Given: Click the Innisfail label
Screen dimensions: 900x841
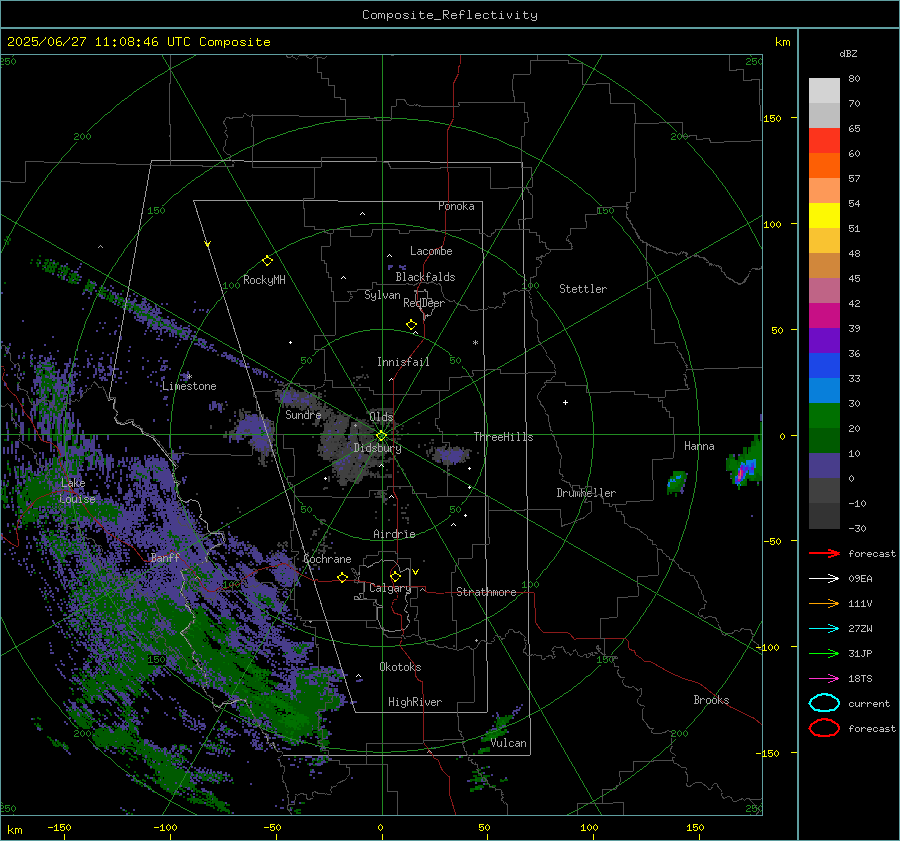Looking at the screenshot, I should (403, 362).
